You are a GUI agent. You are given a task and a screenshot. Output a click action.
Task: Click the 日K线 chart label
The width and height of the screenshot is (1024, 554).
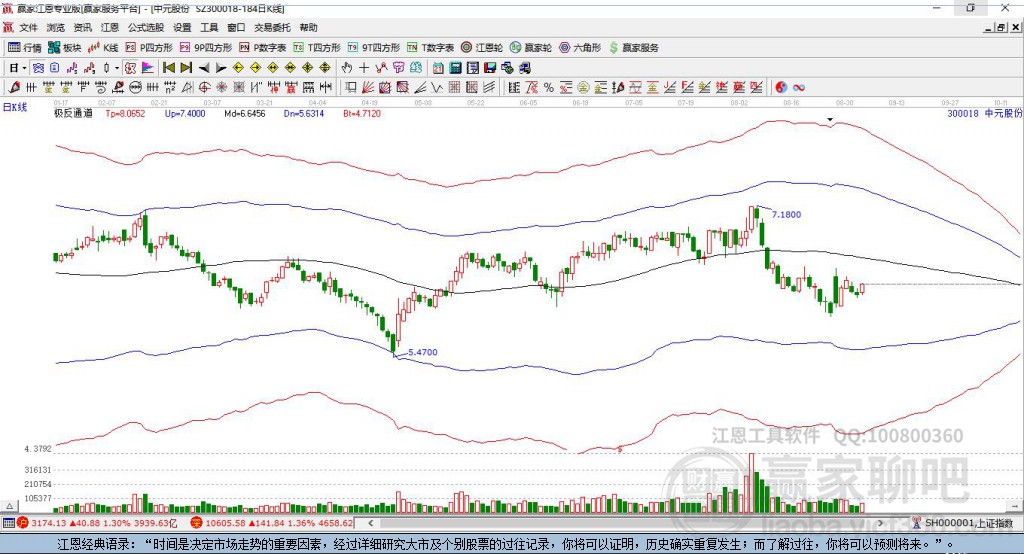(x=15, y=107)
